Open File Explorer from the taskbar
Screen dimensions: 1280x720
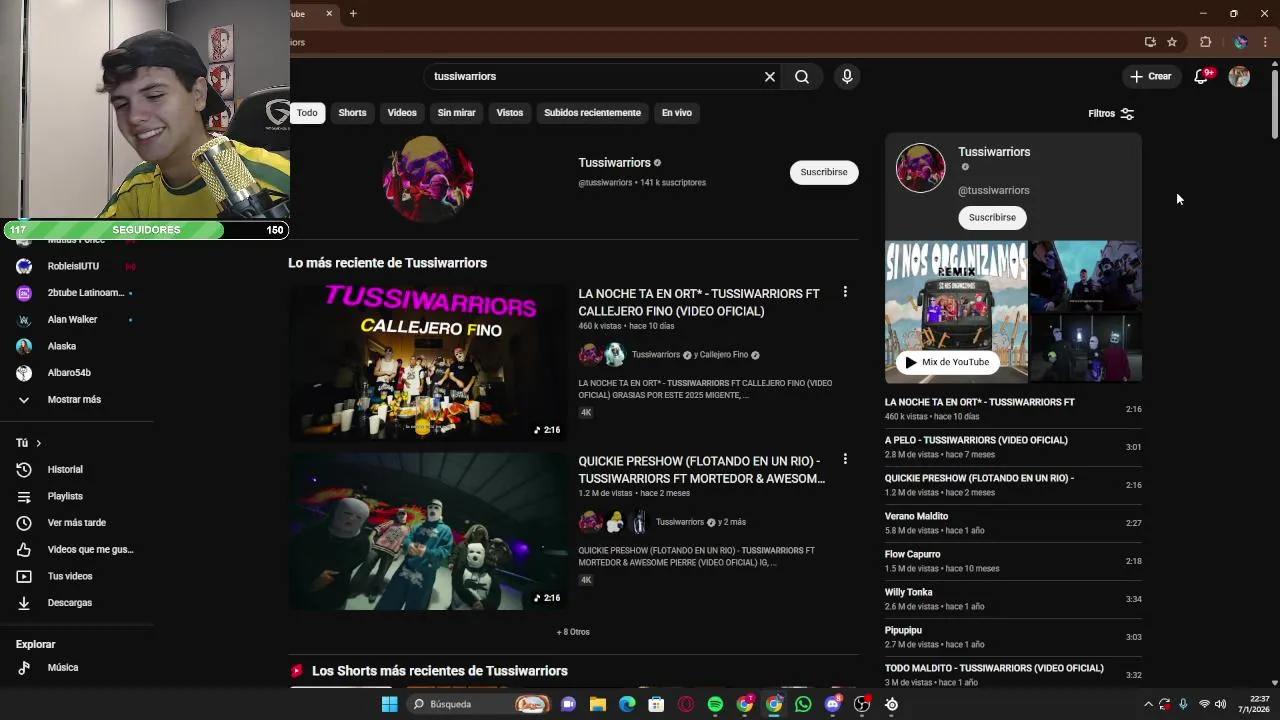pos(597,704)
